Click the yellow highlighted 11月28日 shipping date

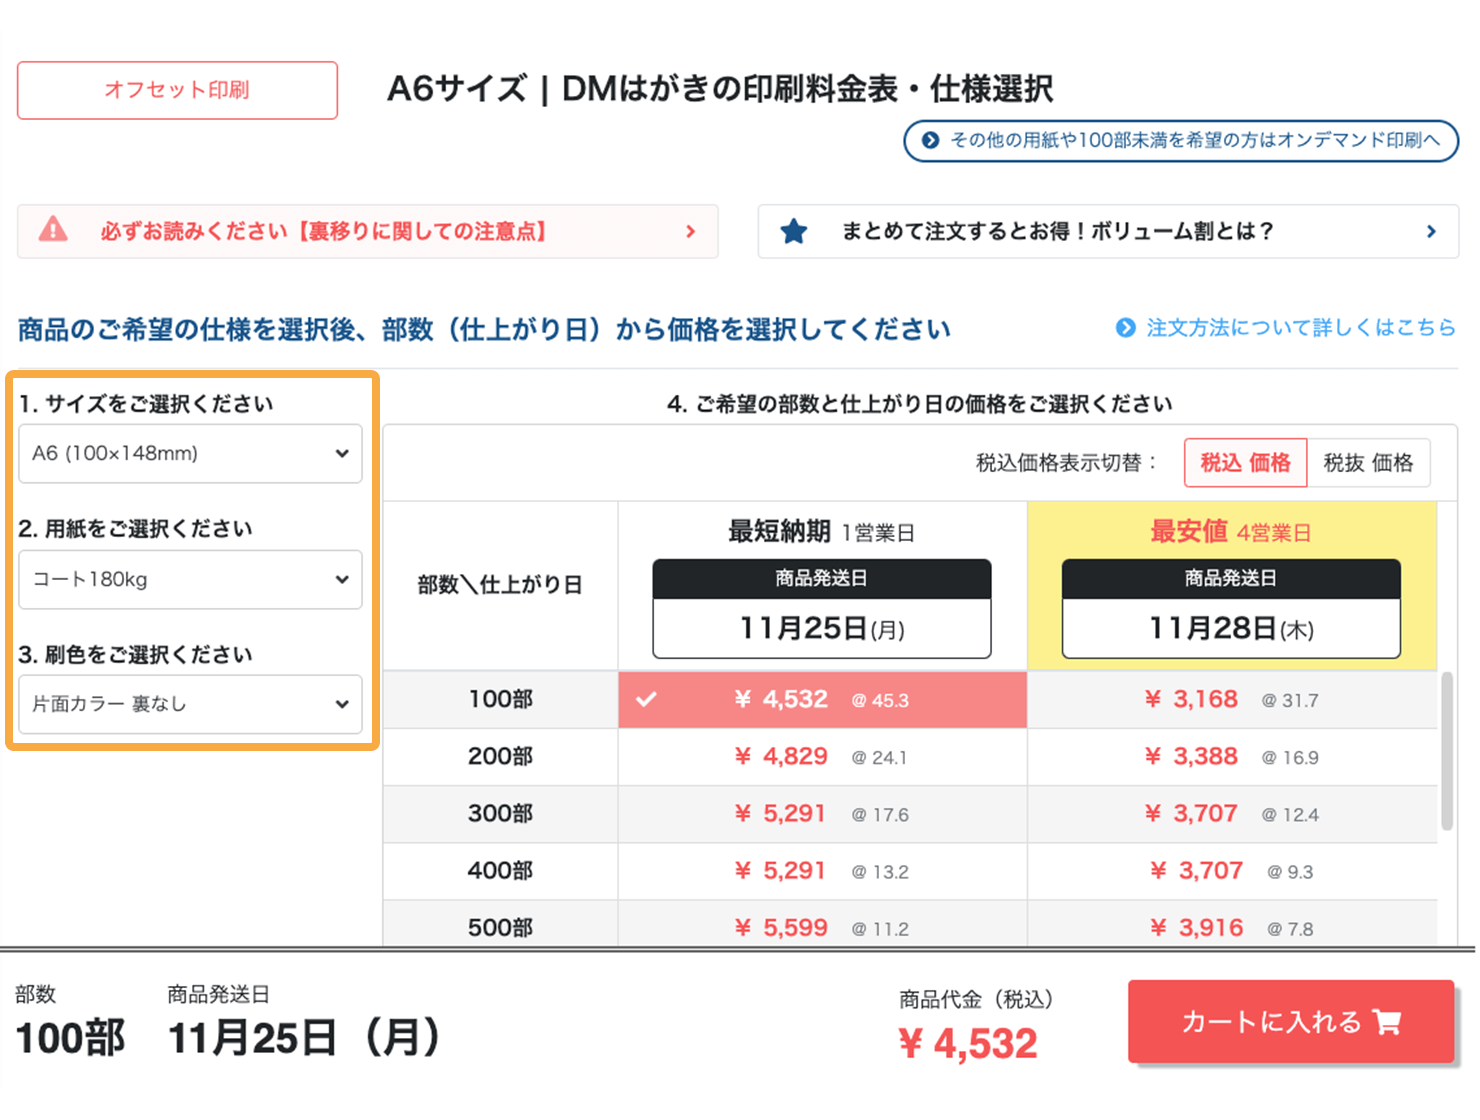coord(1230,629)
